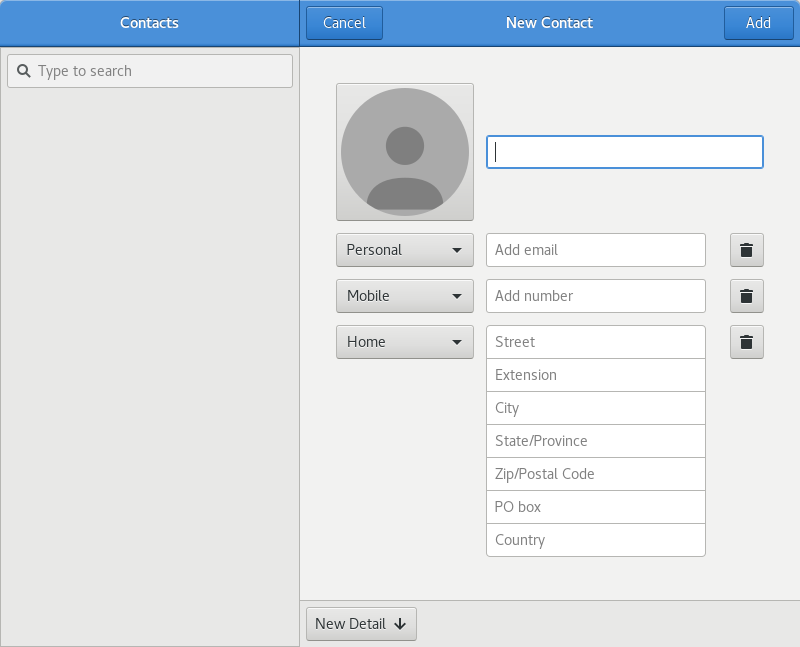Click the contact name input field
This screenshot has width=800, height=647.
pos(623,152)
